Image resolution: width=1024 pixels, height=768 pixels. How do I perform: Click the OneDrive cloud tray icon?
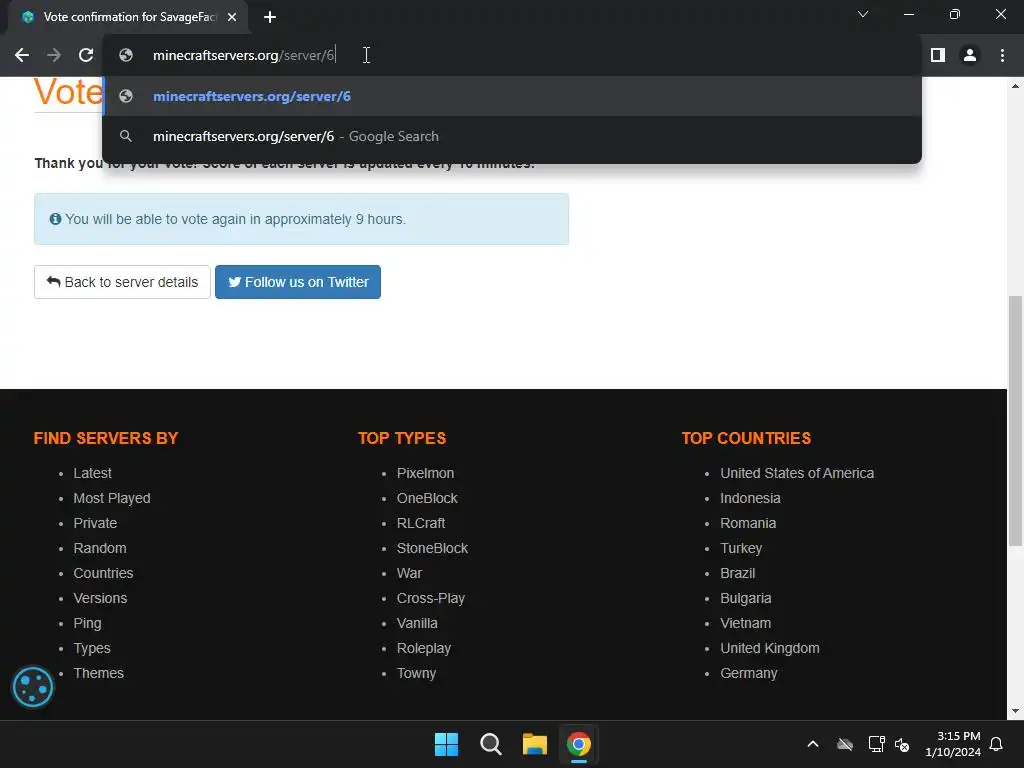(x=845, y=744)
